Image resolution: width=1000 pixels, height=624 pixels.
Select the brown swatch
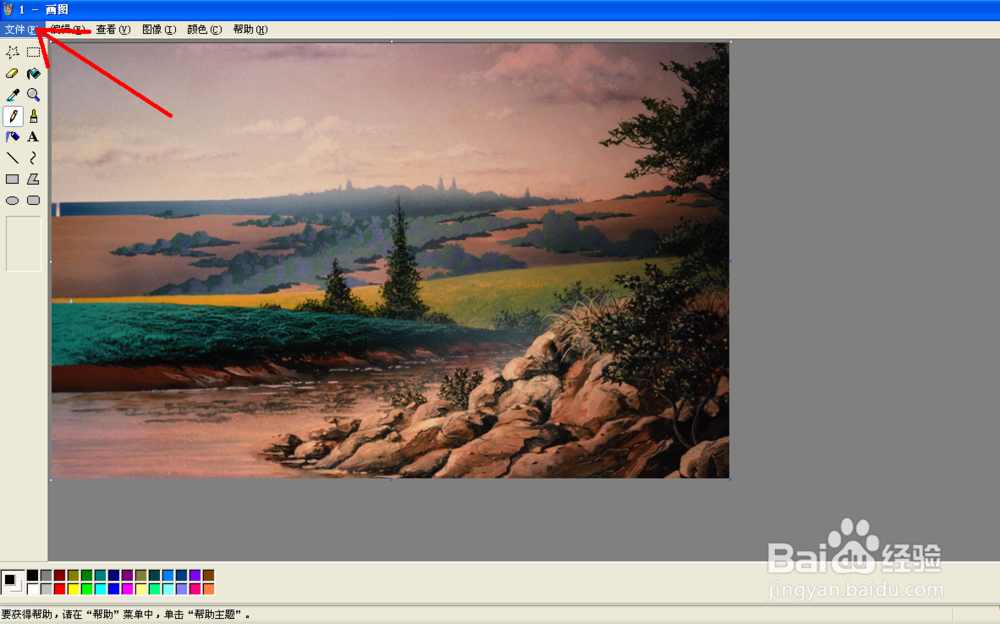pyautogui.click(x=209, y=576)
